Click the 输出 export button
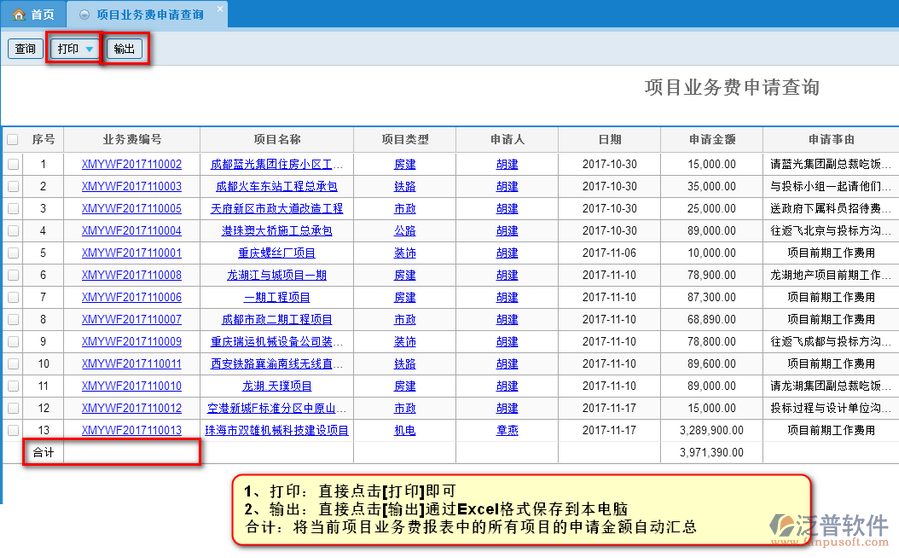 pyautogui.click(x=125, y=49)
